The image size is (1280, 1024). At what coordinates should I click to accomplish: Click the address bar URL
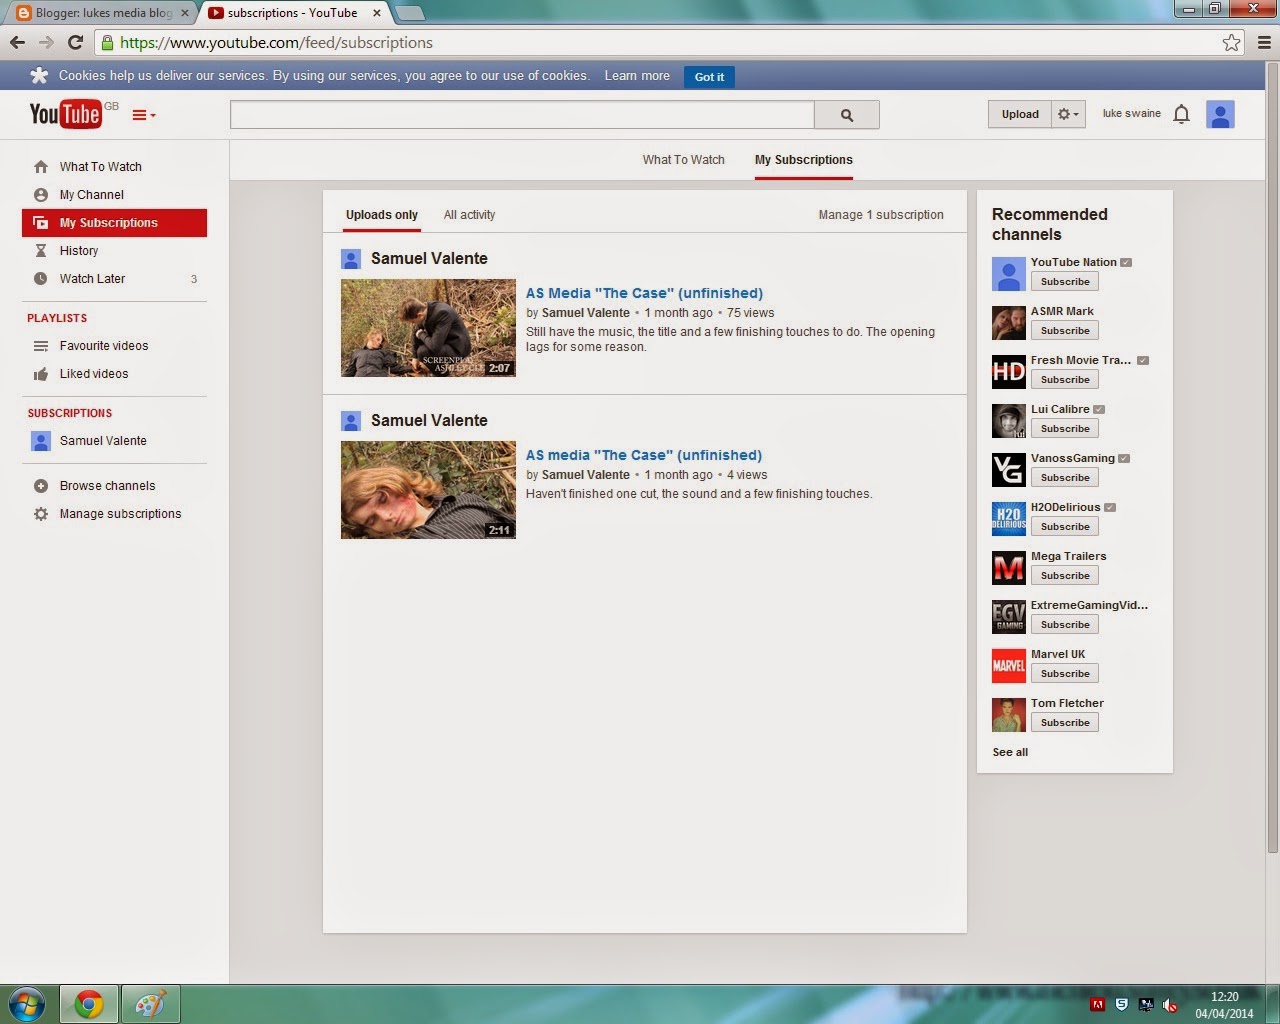[x=276, y=43]
